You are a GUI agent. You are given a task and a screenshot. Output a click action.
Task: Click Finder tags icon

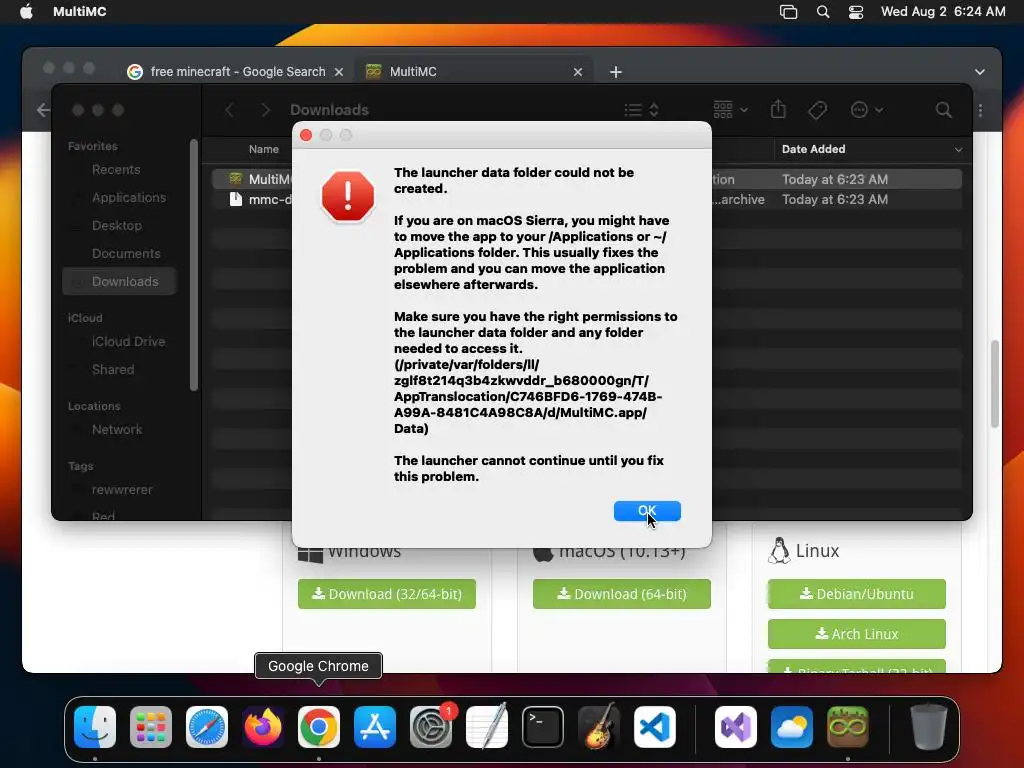coord(817,110)
